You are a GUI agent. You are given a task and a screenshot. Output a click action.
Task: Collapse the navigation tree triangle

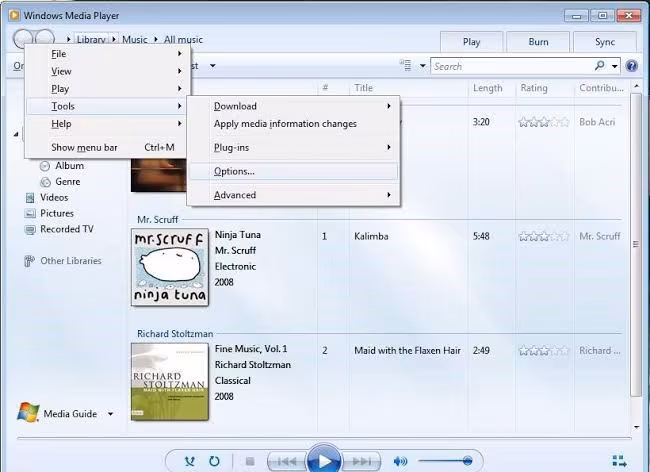point(16,134)
